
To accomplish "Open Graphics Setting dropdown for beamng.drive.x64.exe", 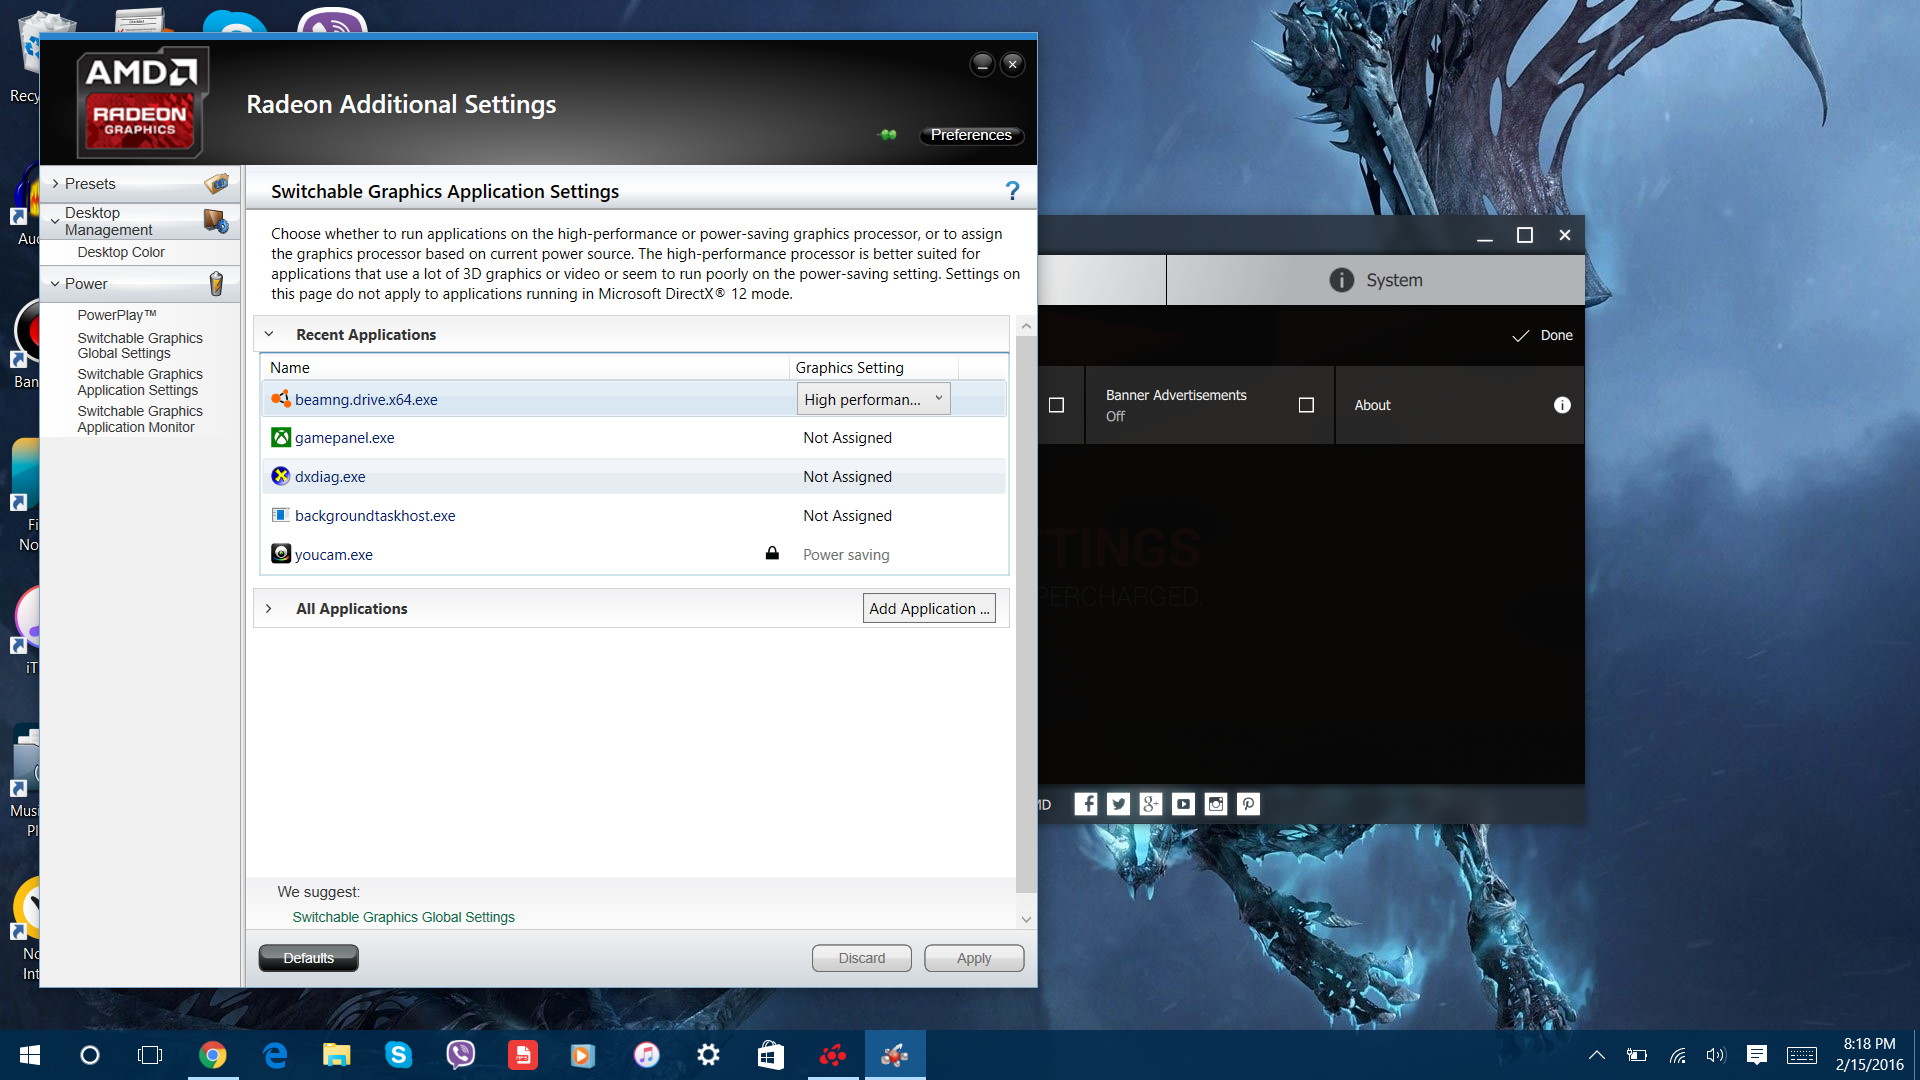I will coord(873,399).
